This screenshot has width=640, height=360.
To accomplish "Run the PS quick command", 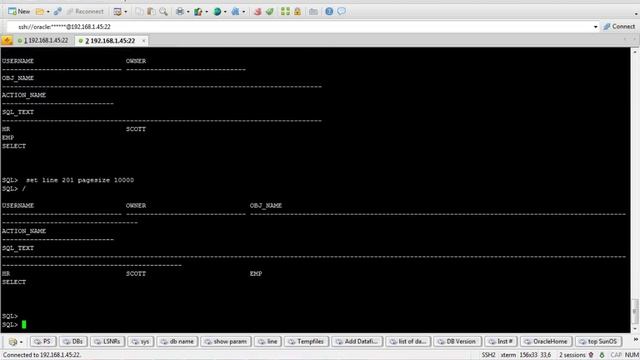I will coord(42,341).
